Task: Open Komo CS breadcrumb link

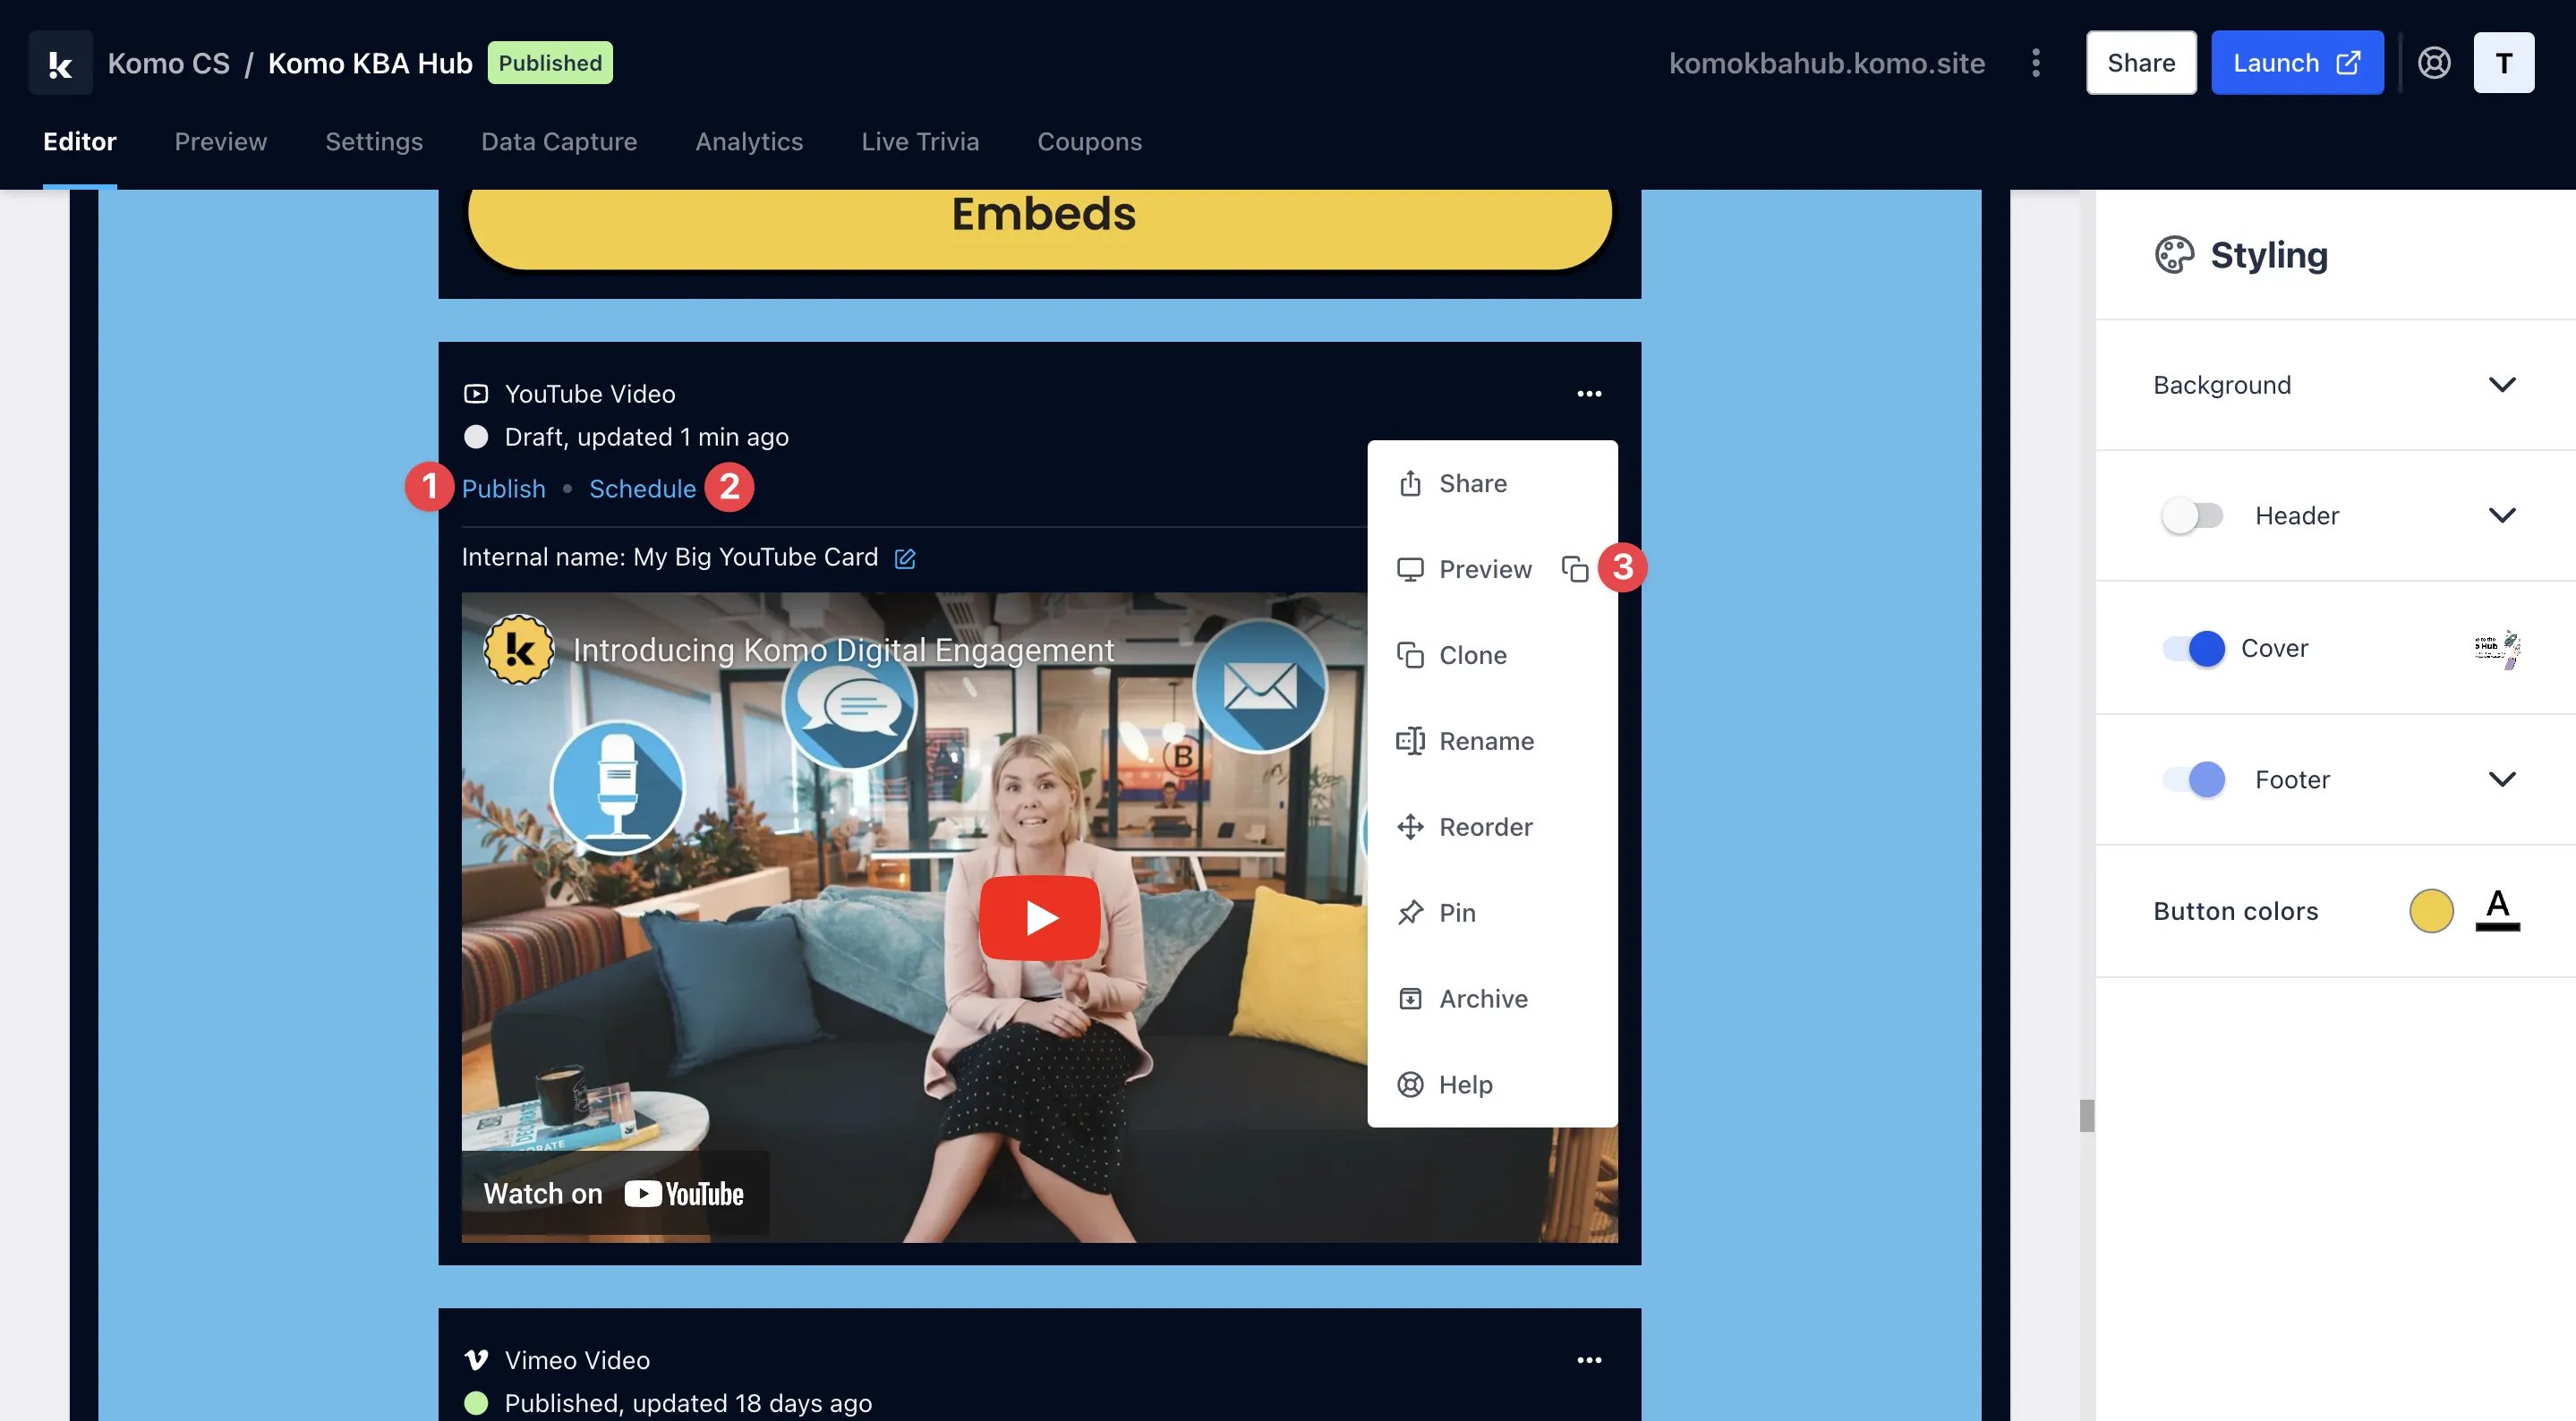Action: click(168, 63)
